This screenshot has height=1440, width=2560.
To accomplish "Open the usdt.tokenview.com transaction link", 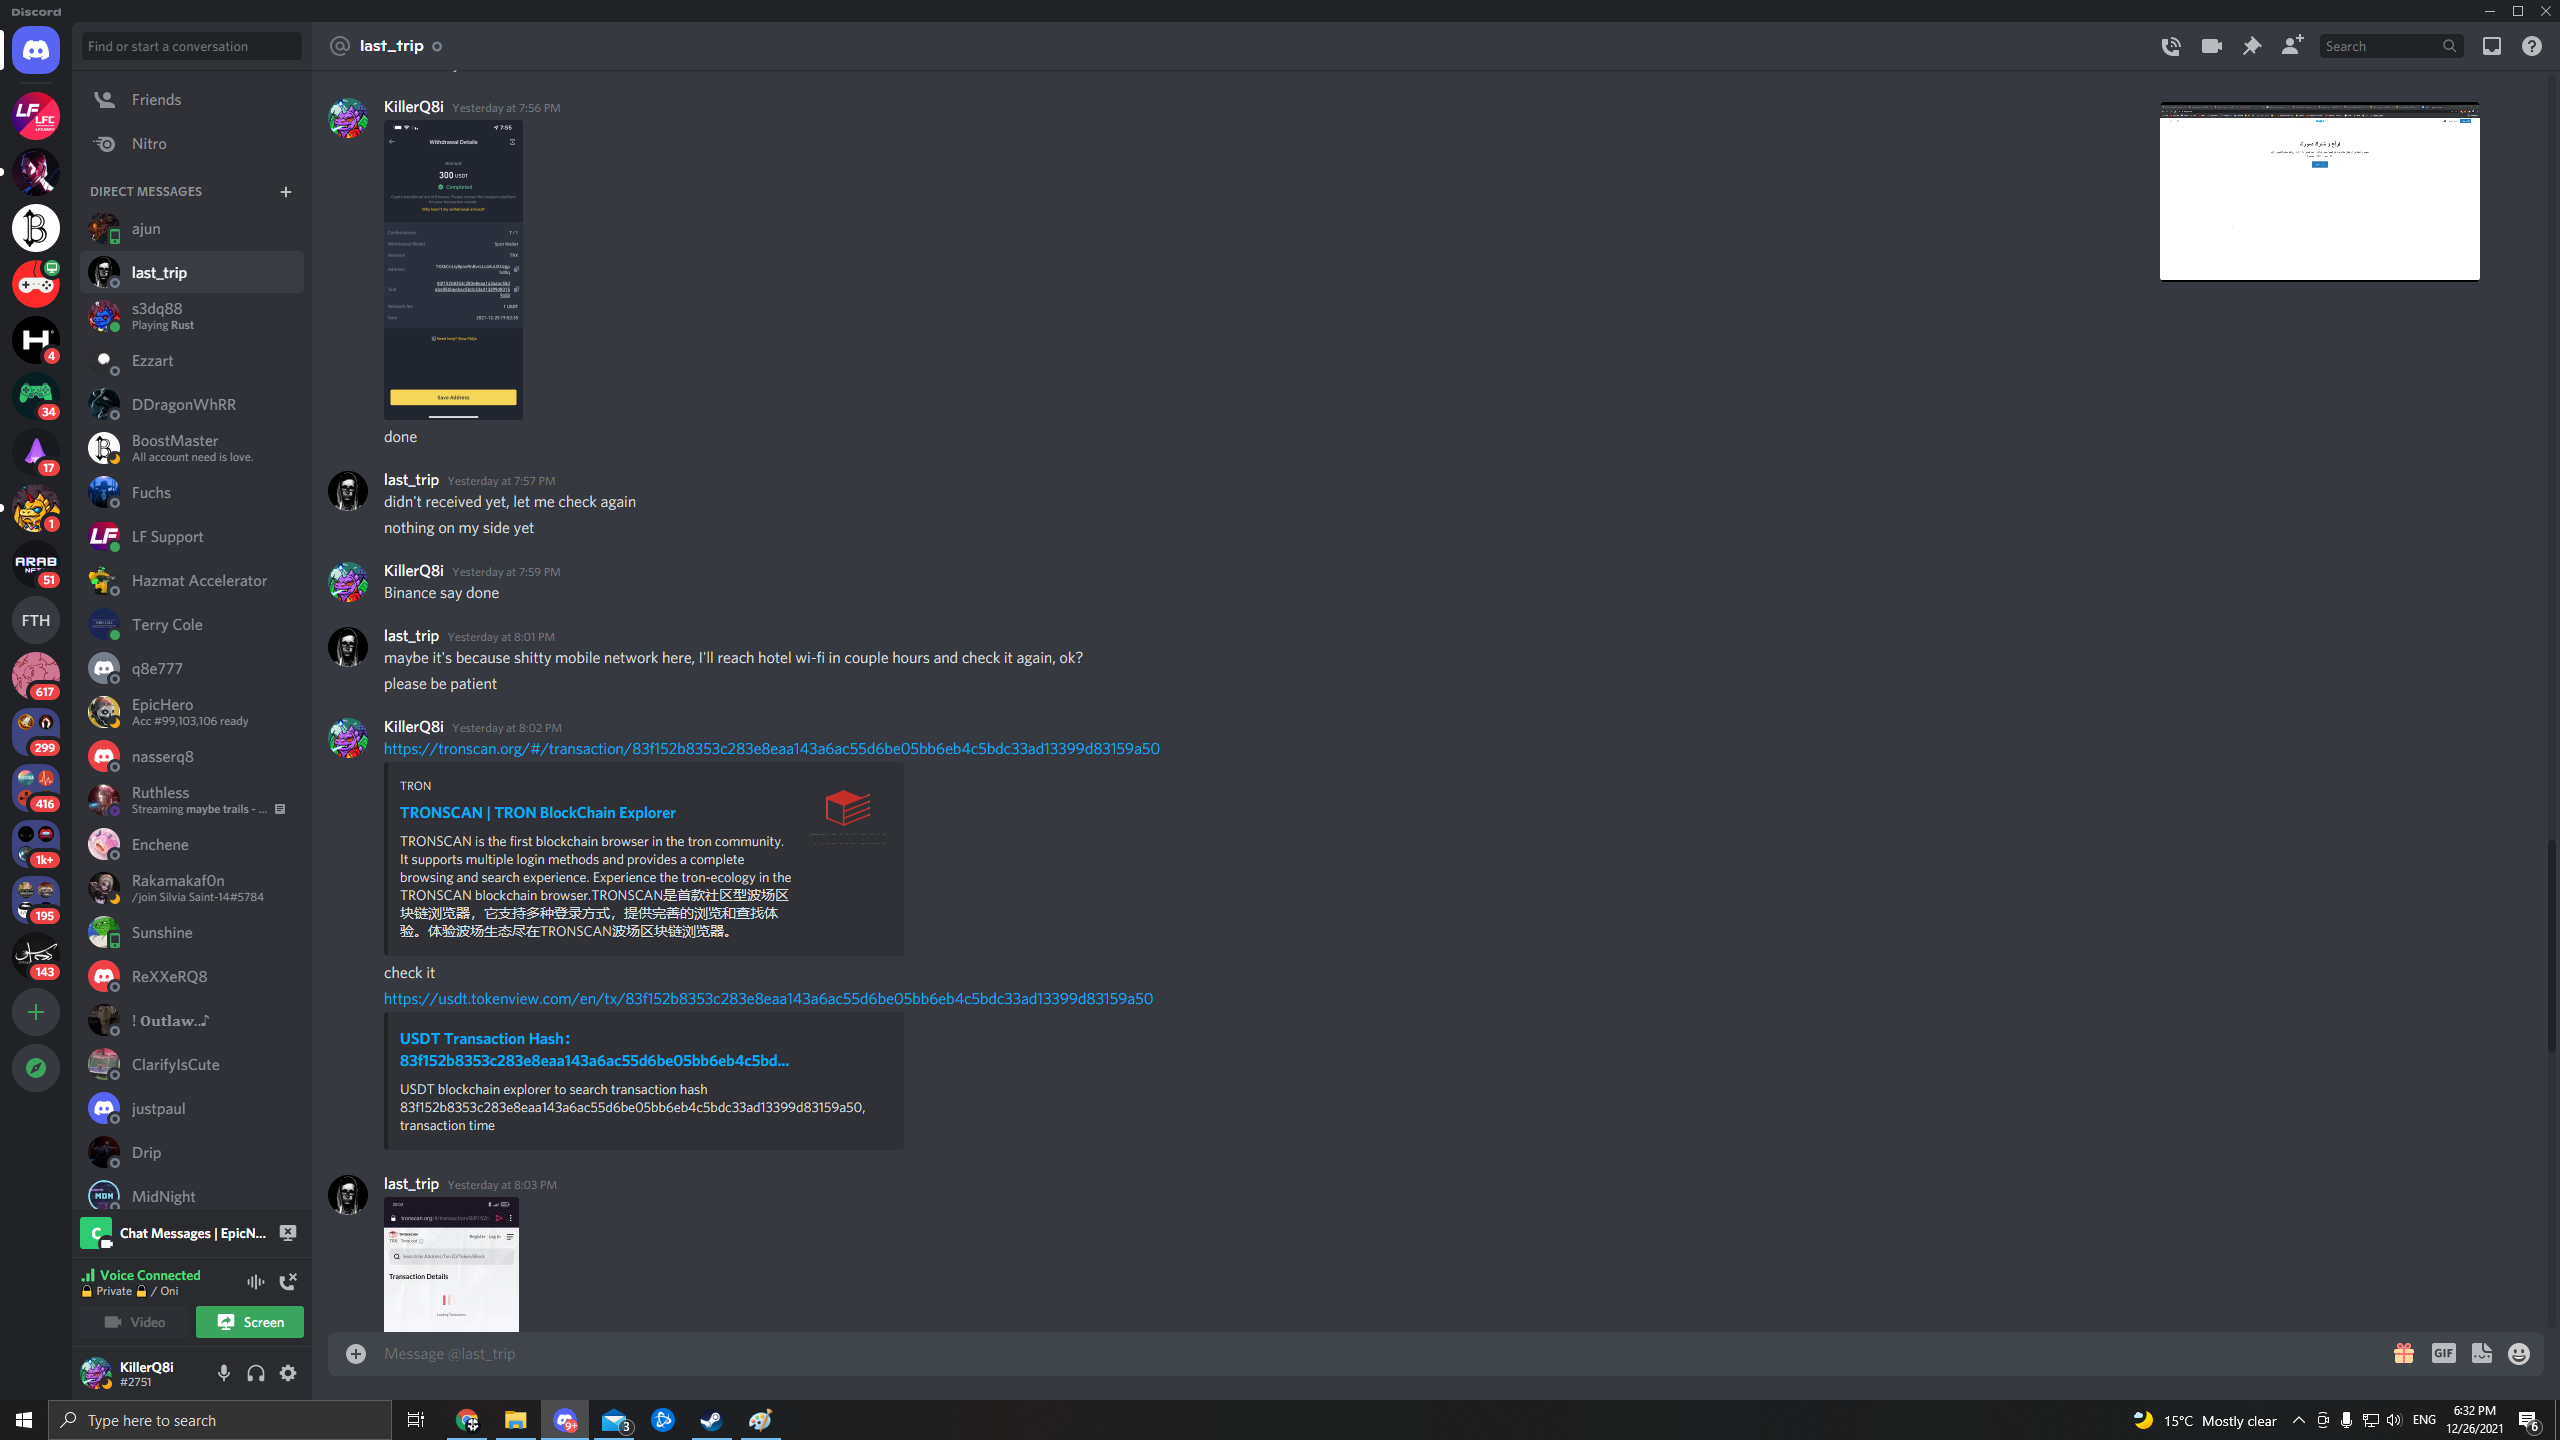I will (x=768, y=999).
